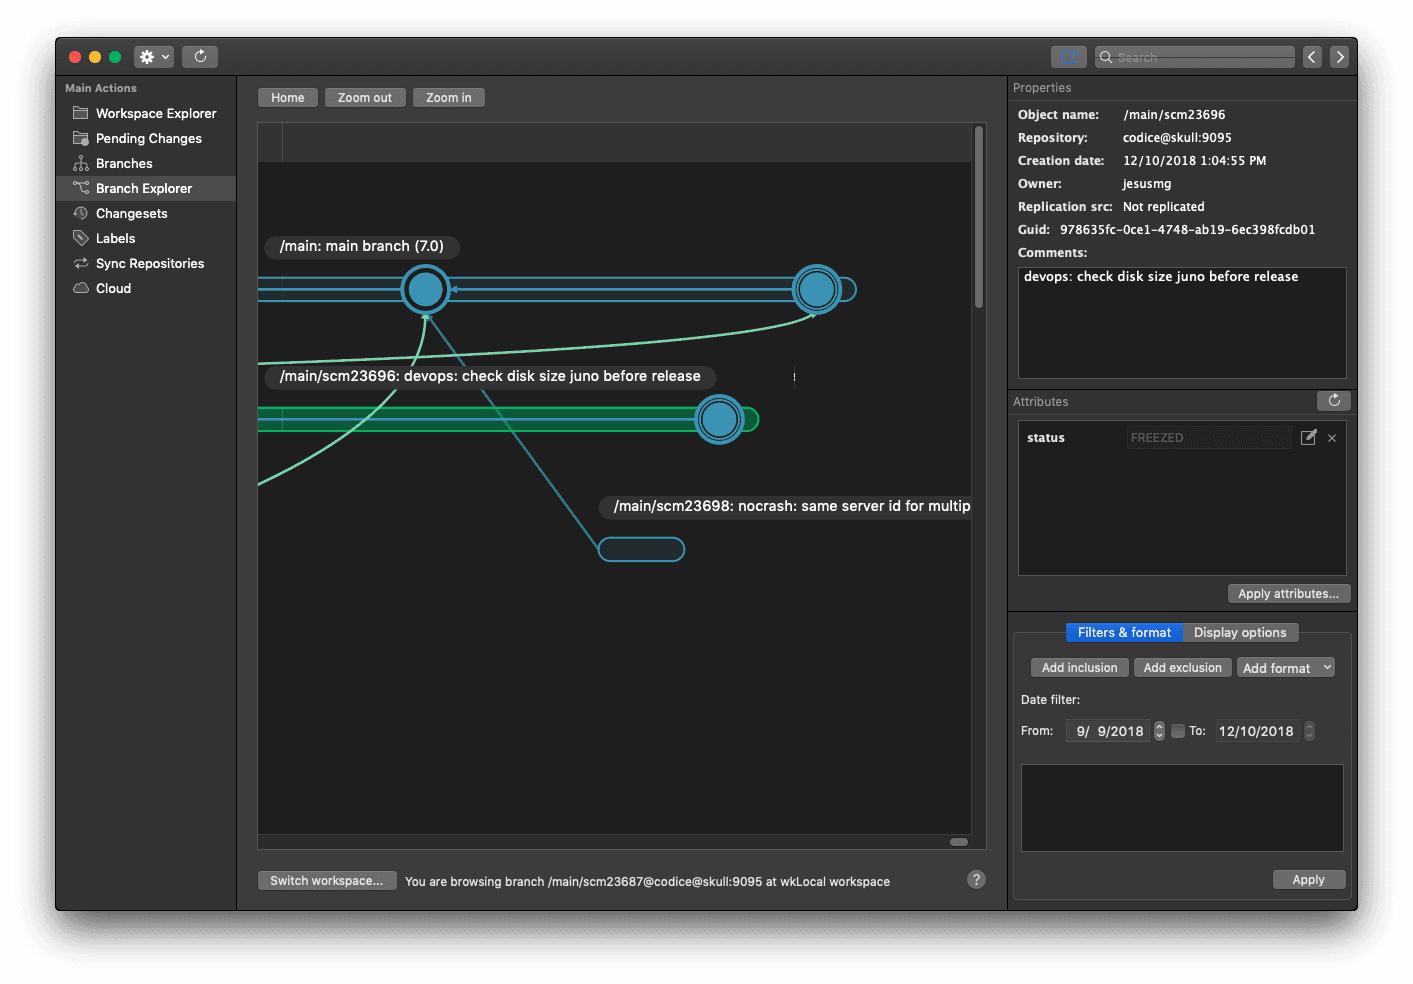Edit the status attribute value
The image size is (1413, 984).
(1309, 437)
